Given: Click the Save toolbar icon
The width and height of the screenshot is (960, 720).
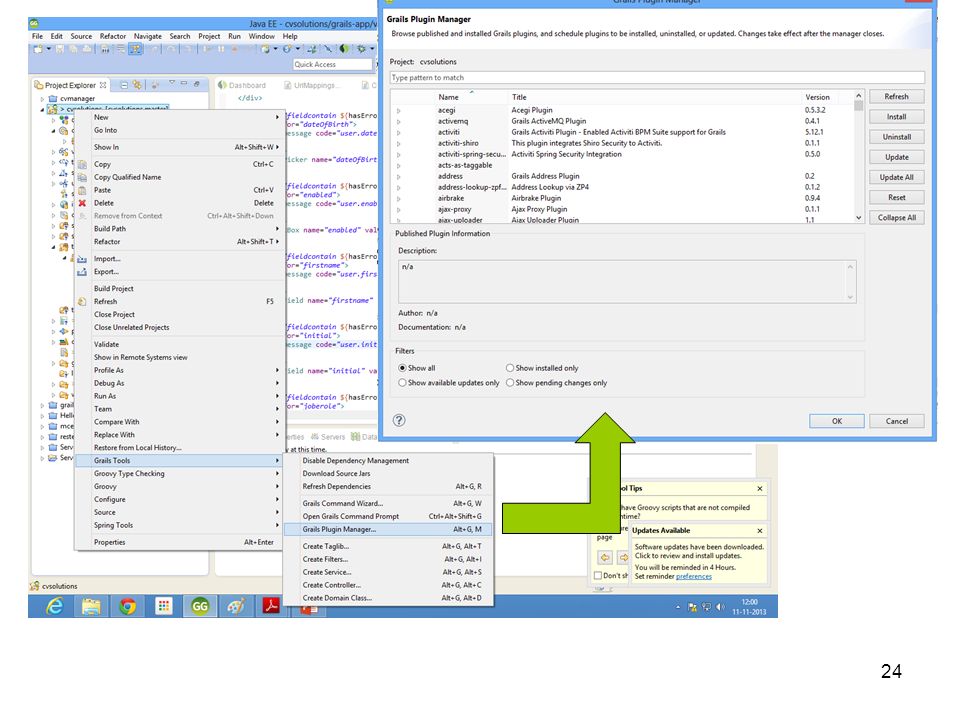Looking at the screenshot, I should coord(59,49).
